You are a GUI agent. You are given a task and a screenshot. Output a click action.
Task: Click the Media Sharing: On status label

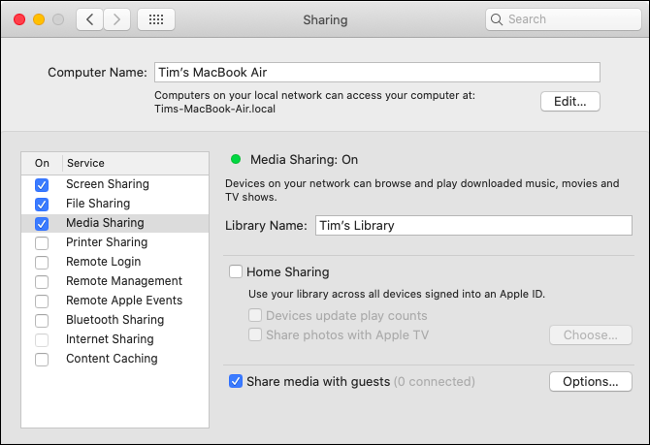304,160
